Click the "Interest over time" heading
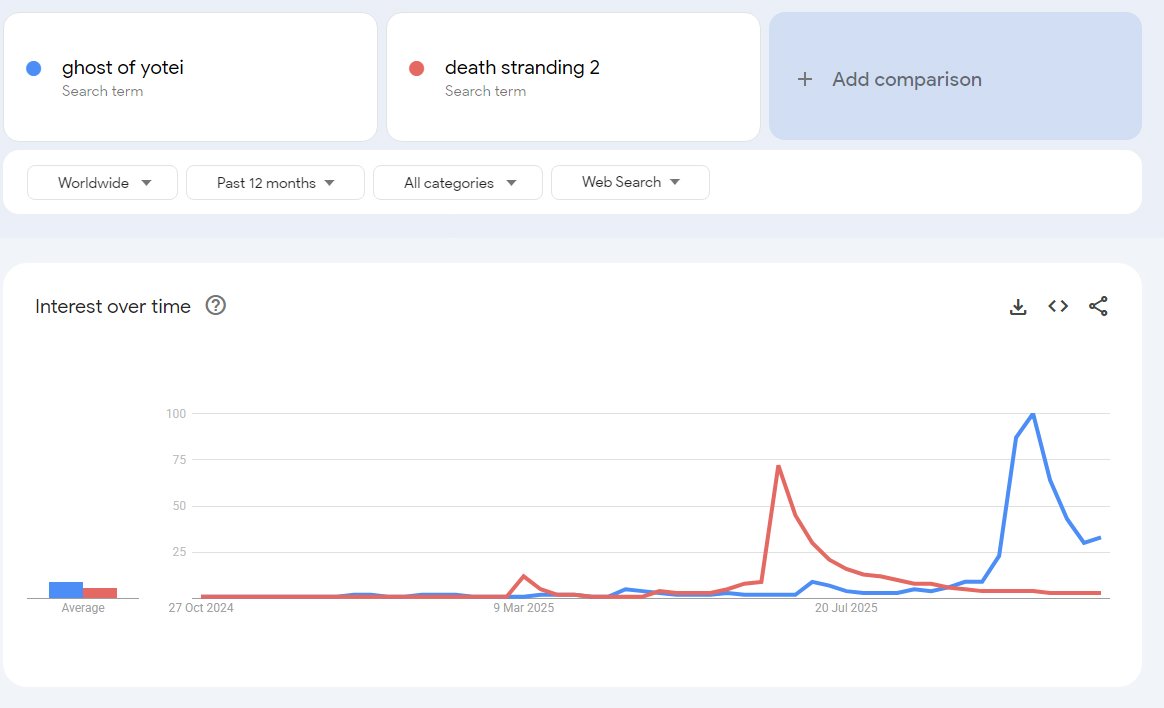 click(113, 307)
